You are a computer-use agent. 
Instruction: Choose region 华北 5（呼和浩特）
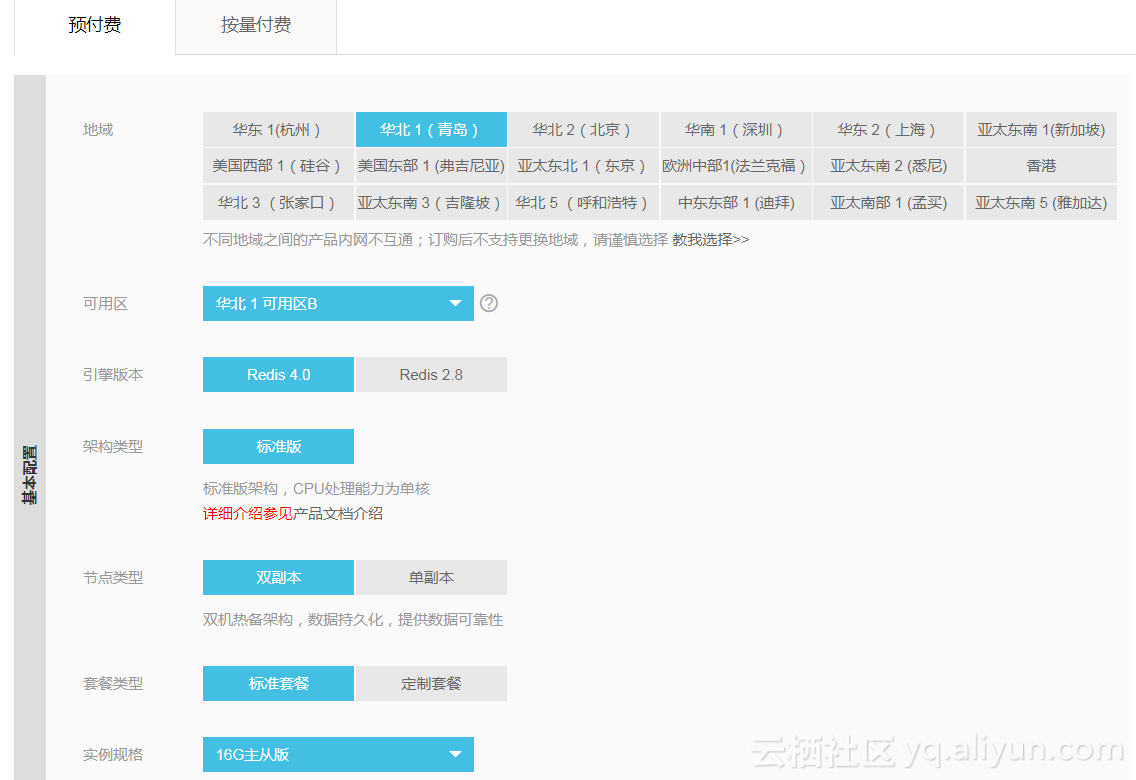pyautogui.click(x=583, y=203)
